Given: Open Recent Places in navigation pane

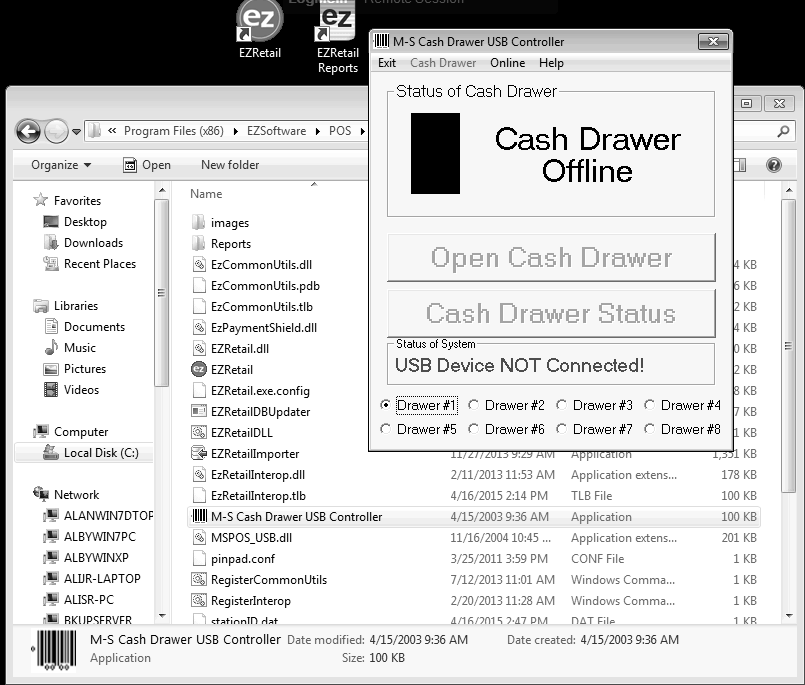Looking at the screenshot, I should (90, 264).
